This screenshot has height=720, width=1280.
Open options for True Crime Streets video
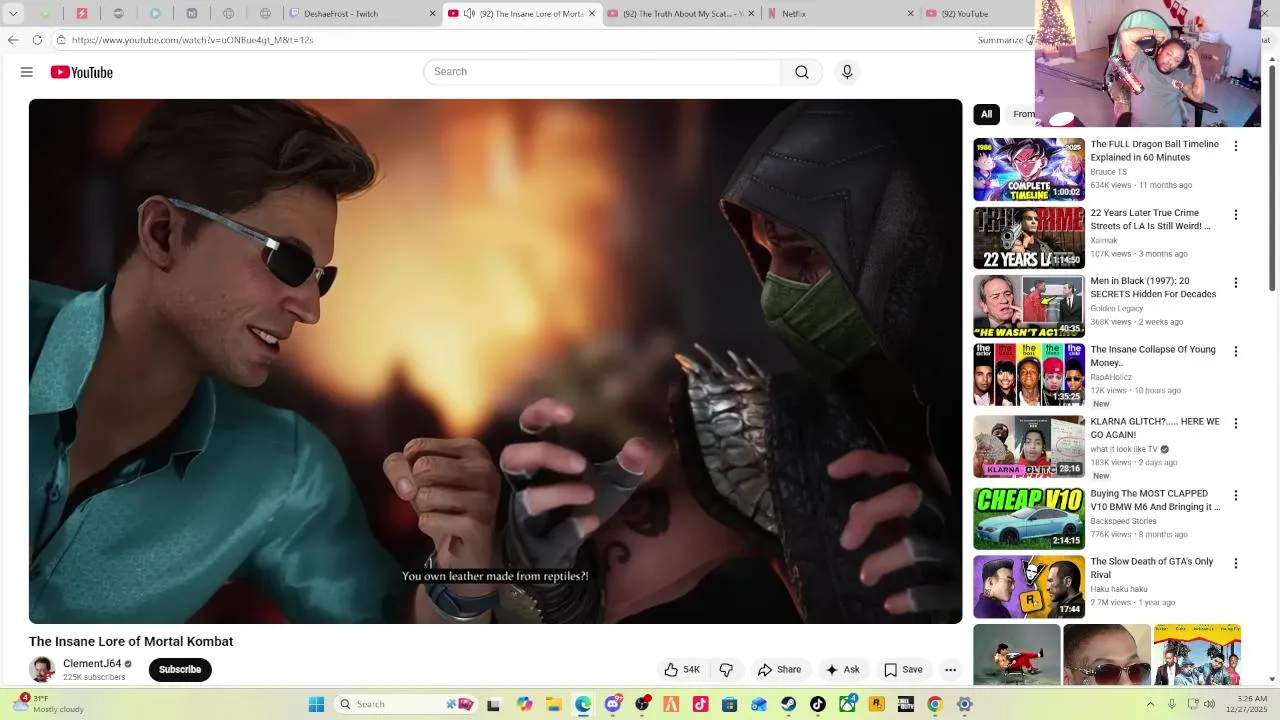tap(1236, 215)
